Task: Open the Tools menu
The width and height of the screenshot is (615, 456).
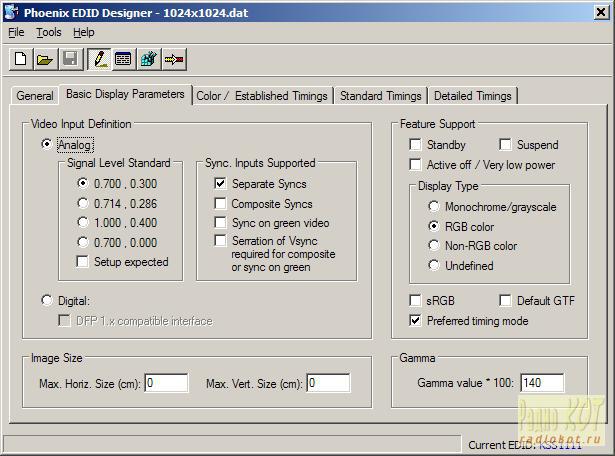Action: pos(49,32)
